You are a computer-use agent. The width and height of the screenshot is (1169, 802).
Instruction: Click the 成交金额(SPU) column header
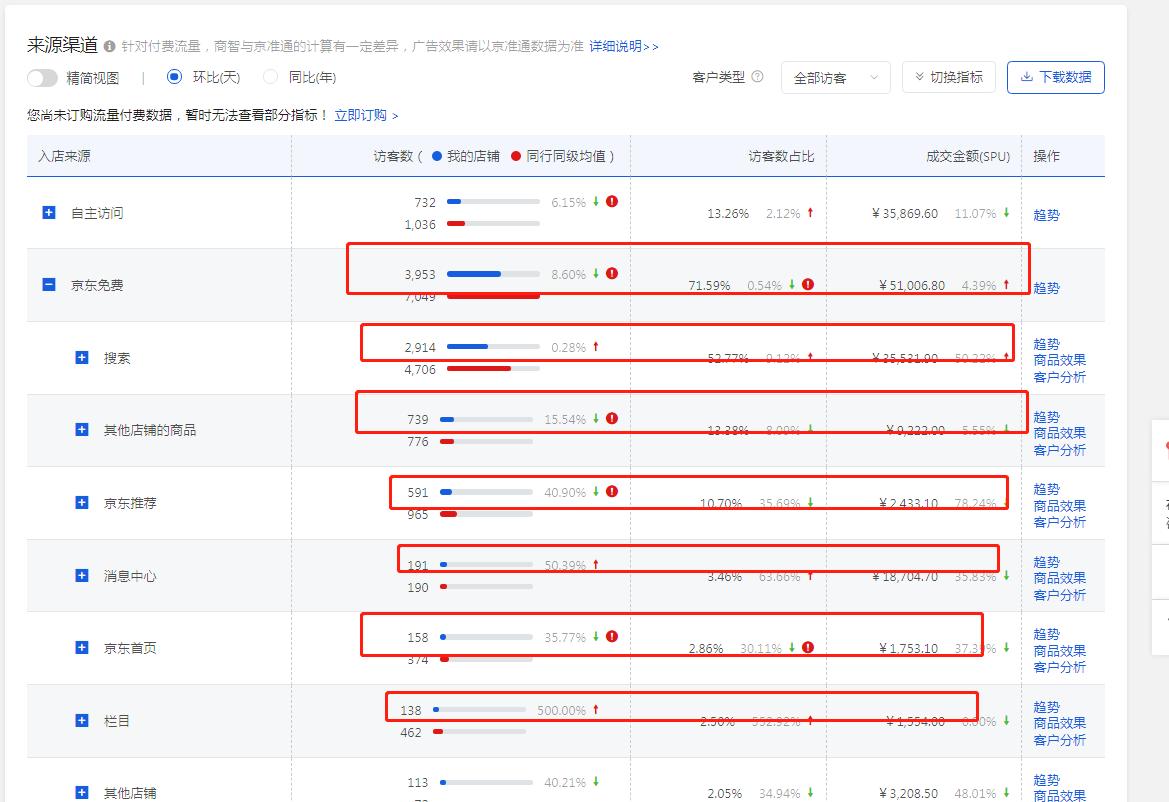pos(967,156)
